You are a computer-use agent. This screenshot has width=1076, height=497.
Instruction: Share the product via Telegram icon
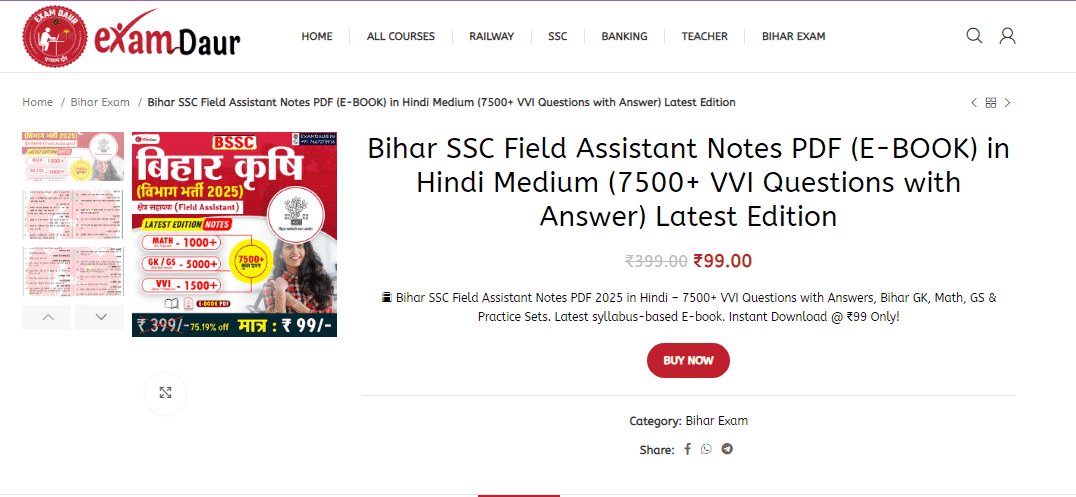(727, 450)
